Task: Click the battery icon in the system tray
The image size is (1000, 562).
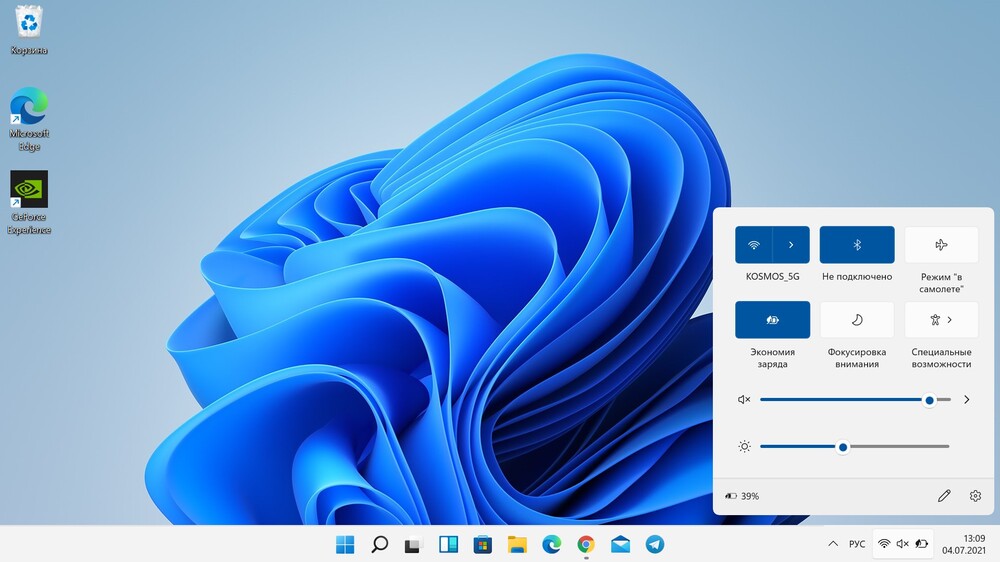Action: 921,544
